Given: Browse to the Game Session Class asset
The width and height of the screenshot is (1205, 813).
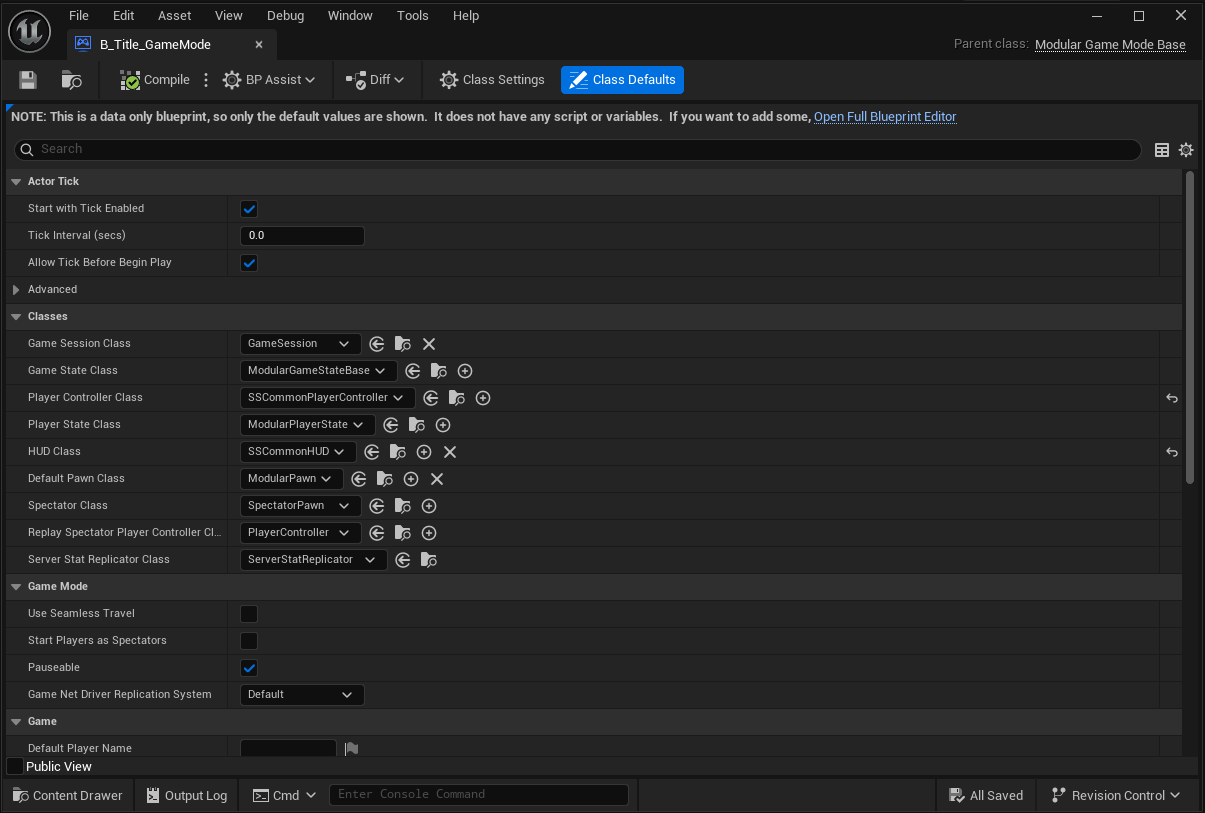Looking at the screenshot, I should 402,343.
